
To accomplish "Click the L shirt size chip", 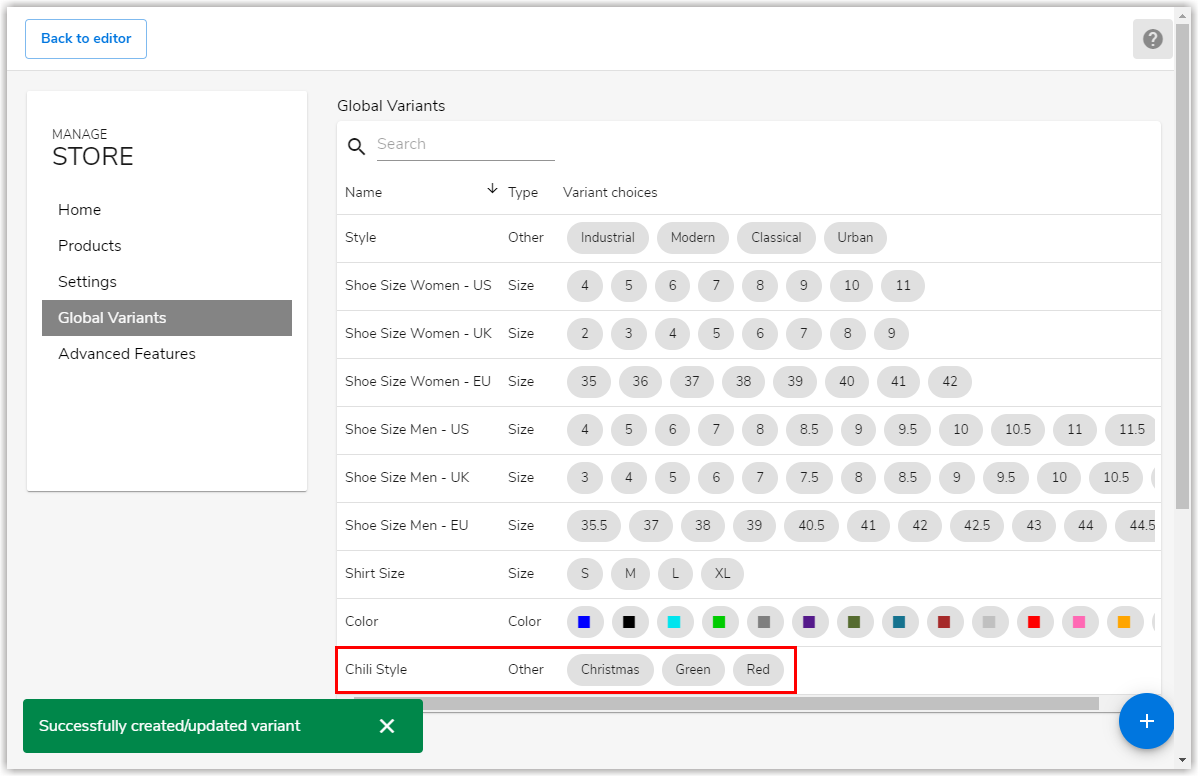I will point(675,574).
